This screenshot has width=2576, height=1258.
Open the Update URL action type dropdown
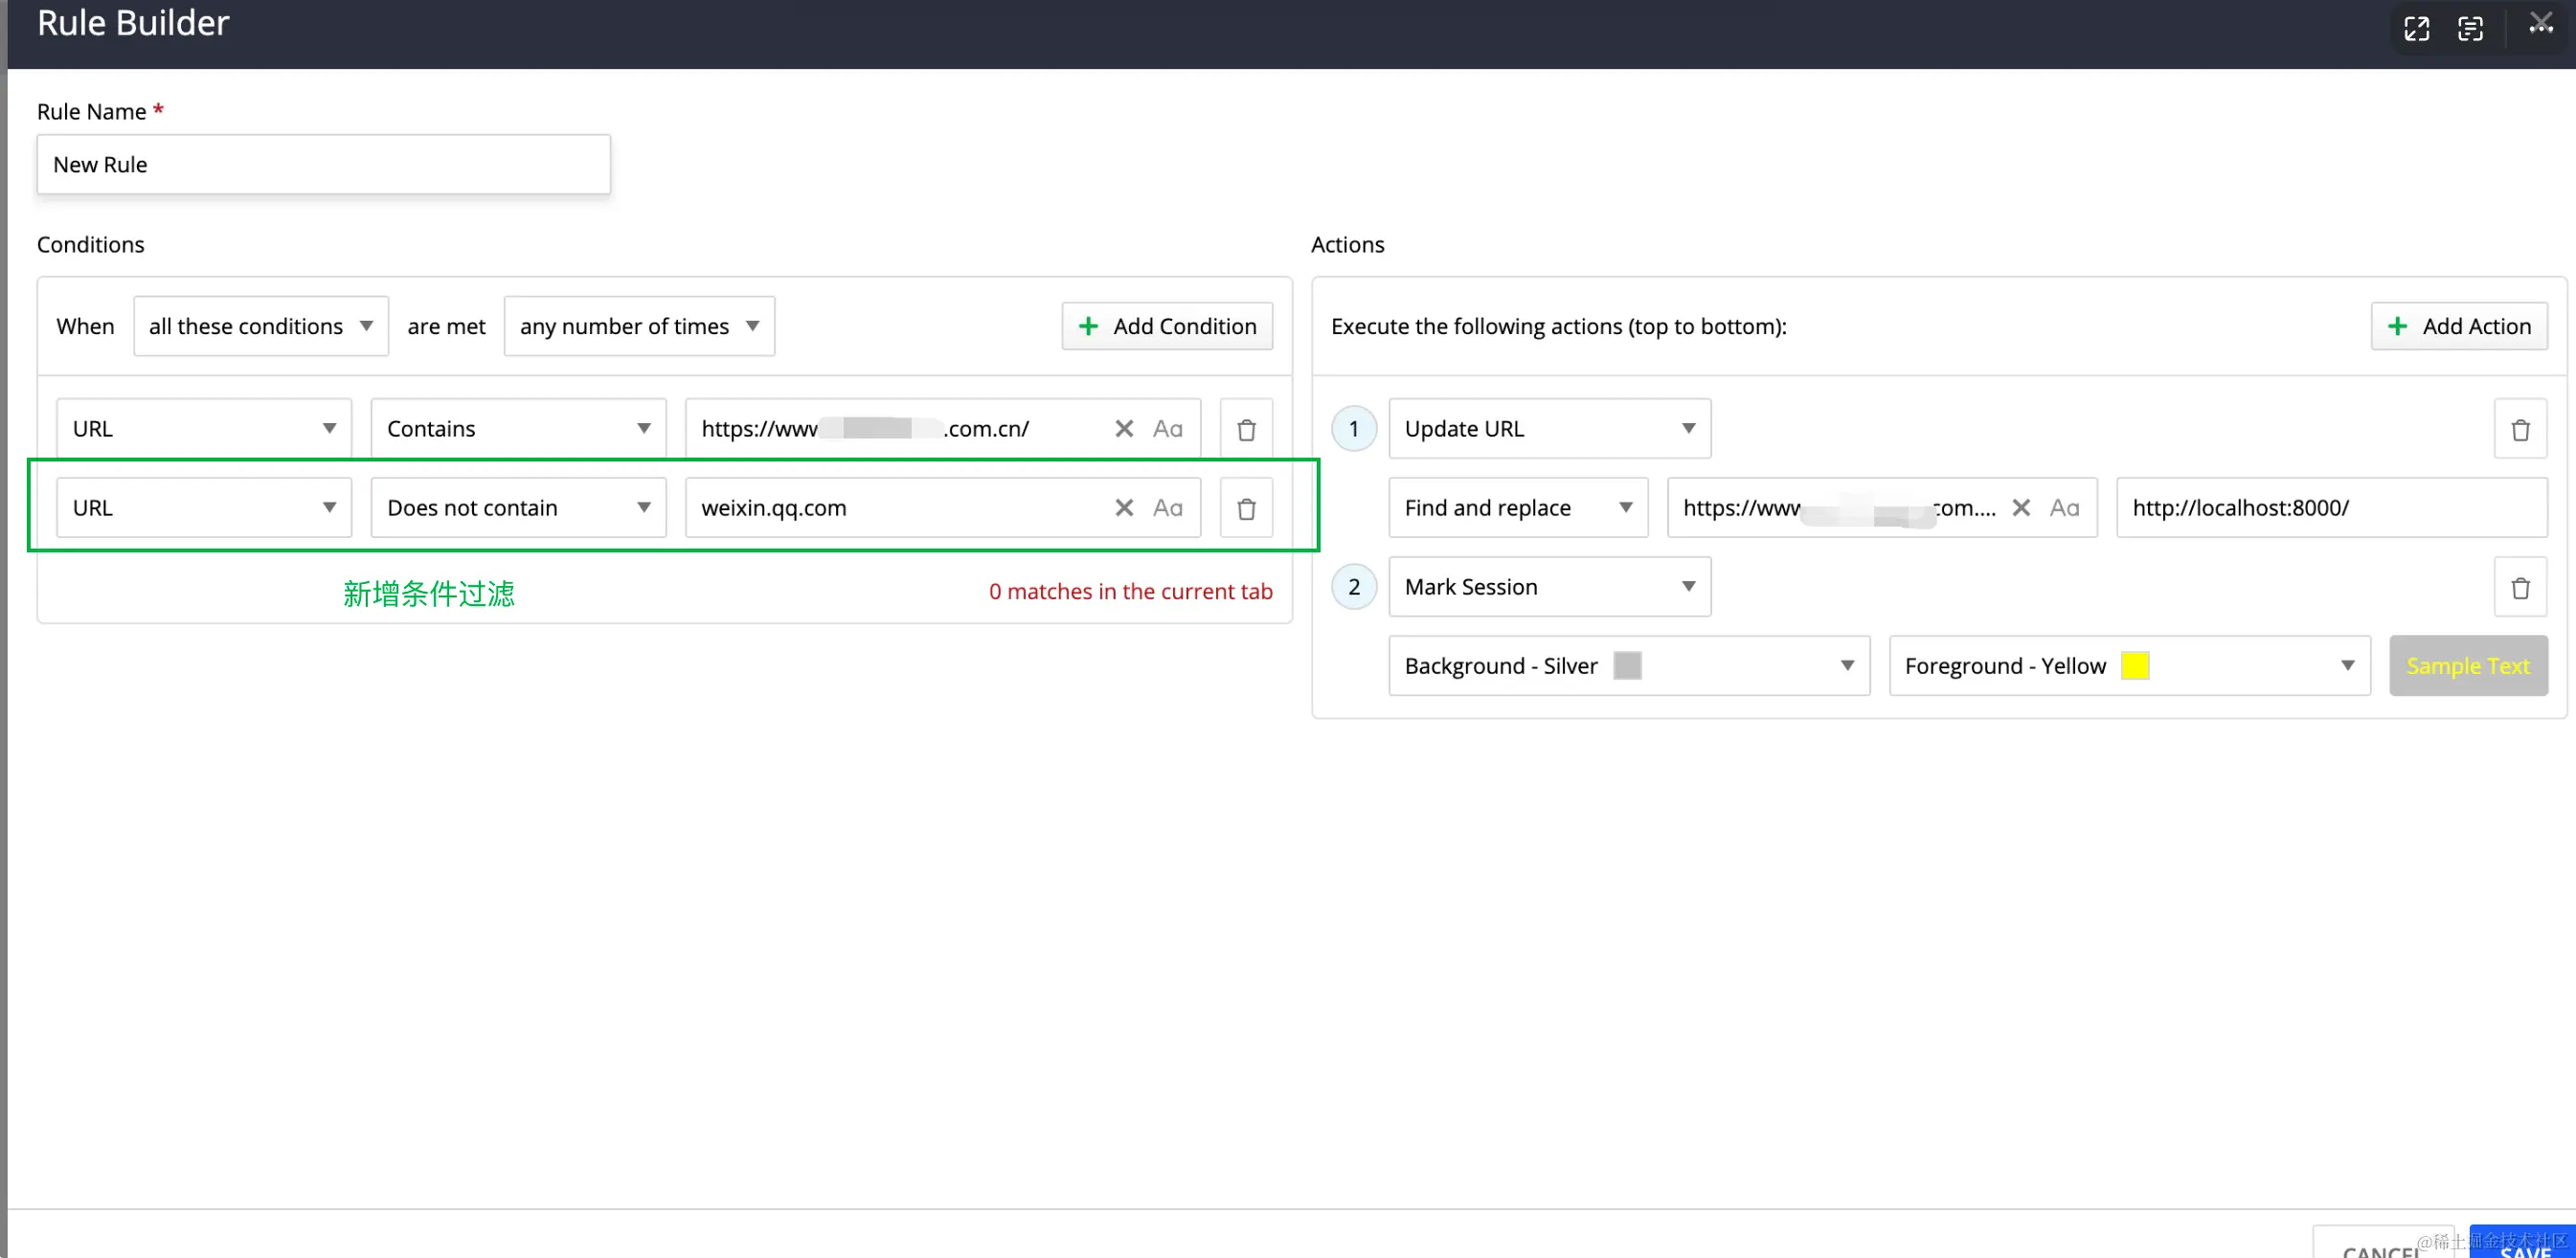(1549, 429)
